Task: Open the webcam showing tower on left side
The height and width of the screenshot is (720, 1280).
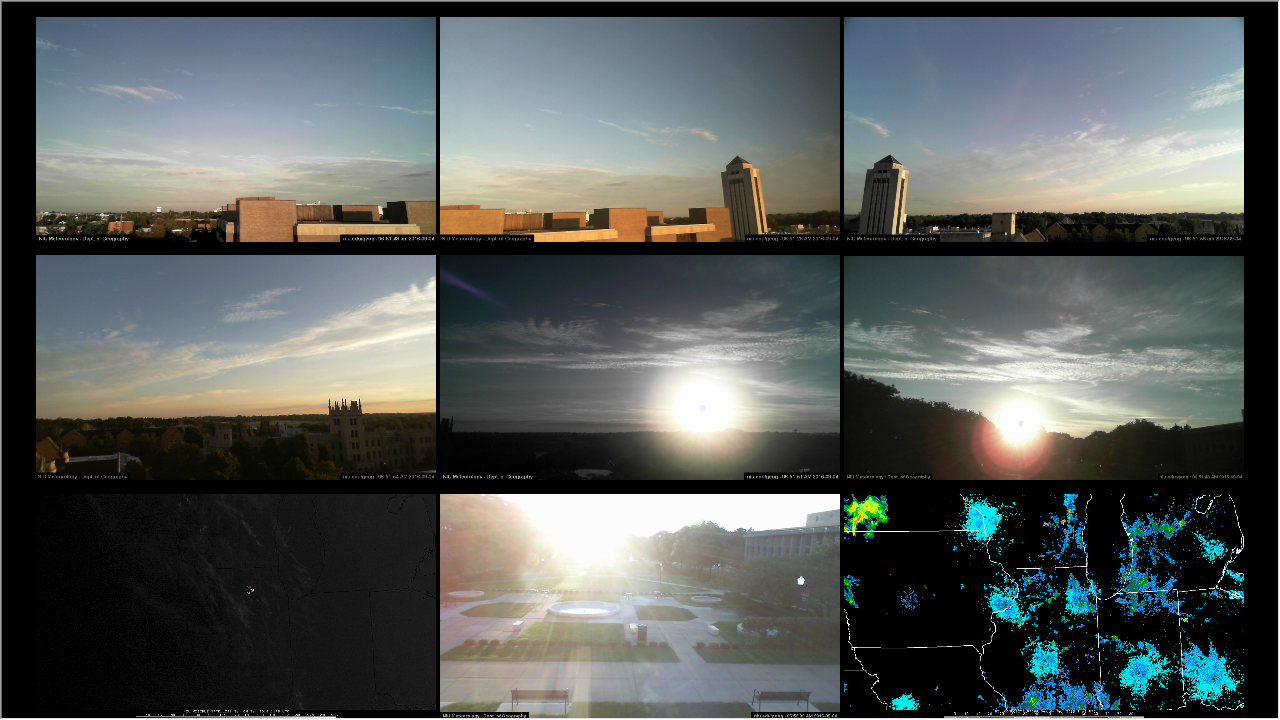Action: pyautogui.click(x=1044, y=129)
